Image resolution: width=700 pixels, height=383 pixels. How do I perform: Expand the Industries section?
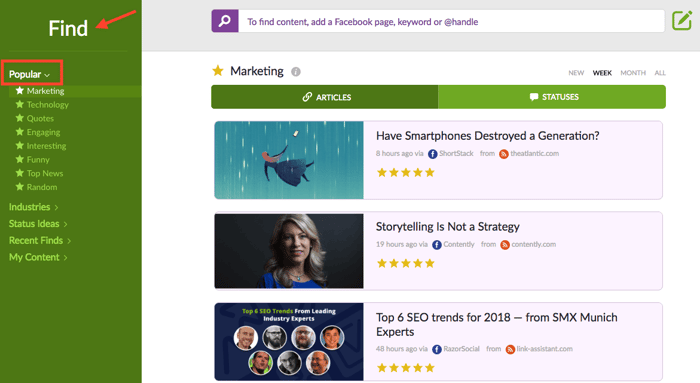(x=33, y=207)
